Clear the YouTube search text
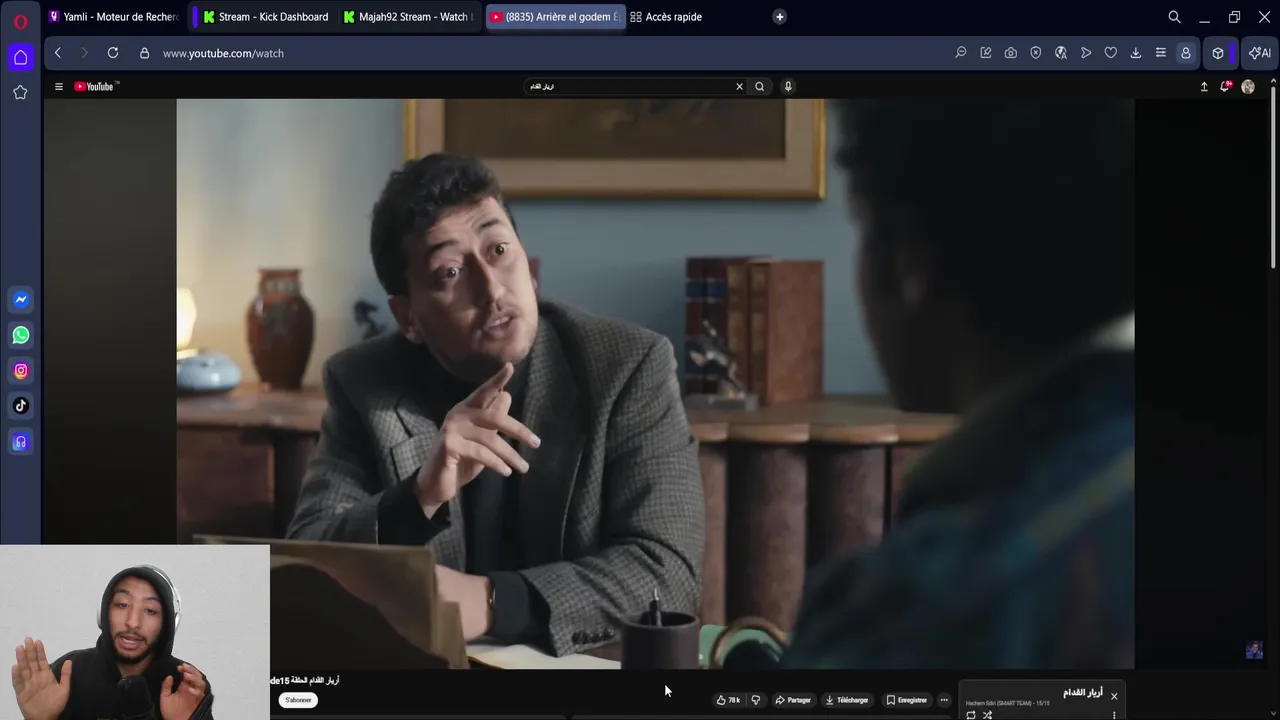1280x720 pixels. [x=740, y=87]
